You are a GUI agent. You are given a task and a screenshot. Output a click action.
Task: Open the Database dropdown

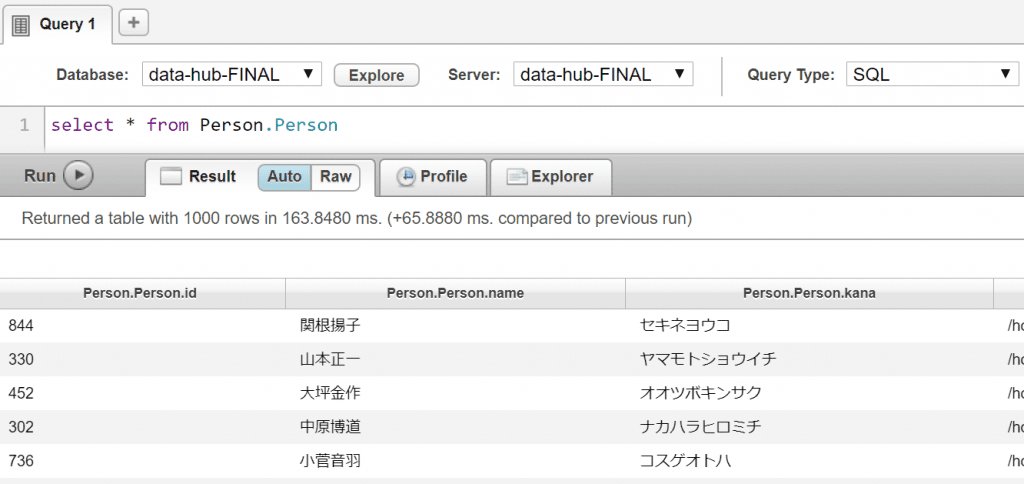pyautogui.click(x=230, y=74)
